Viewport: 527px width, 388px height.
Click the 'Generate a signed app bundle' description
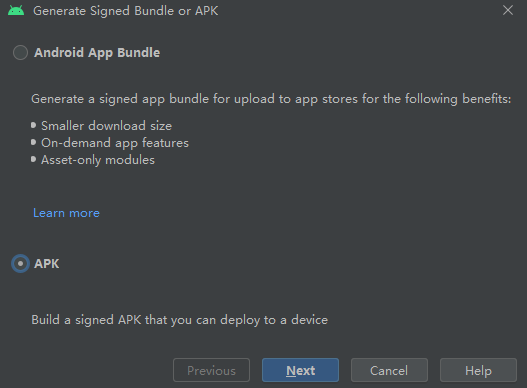pos(271,99)
